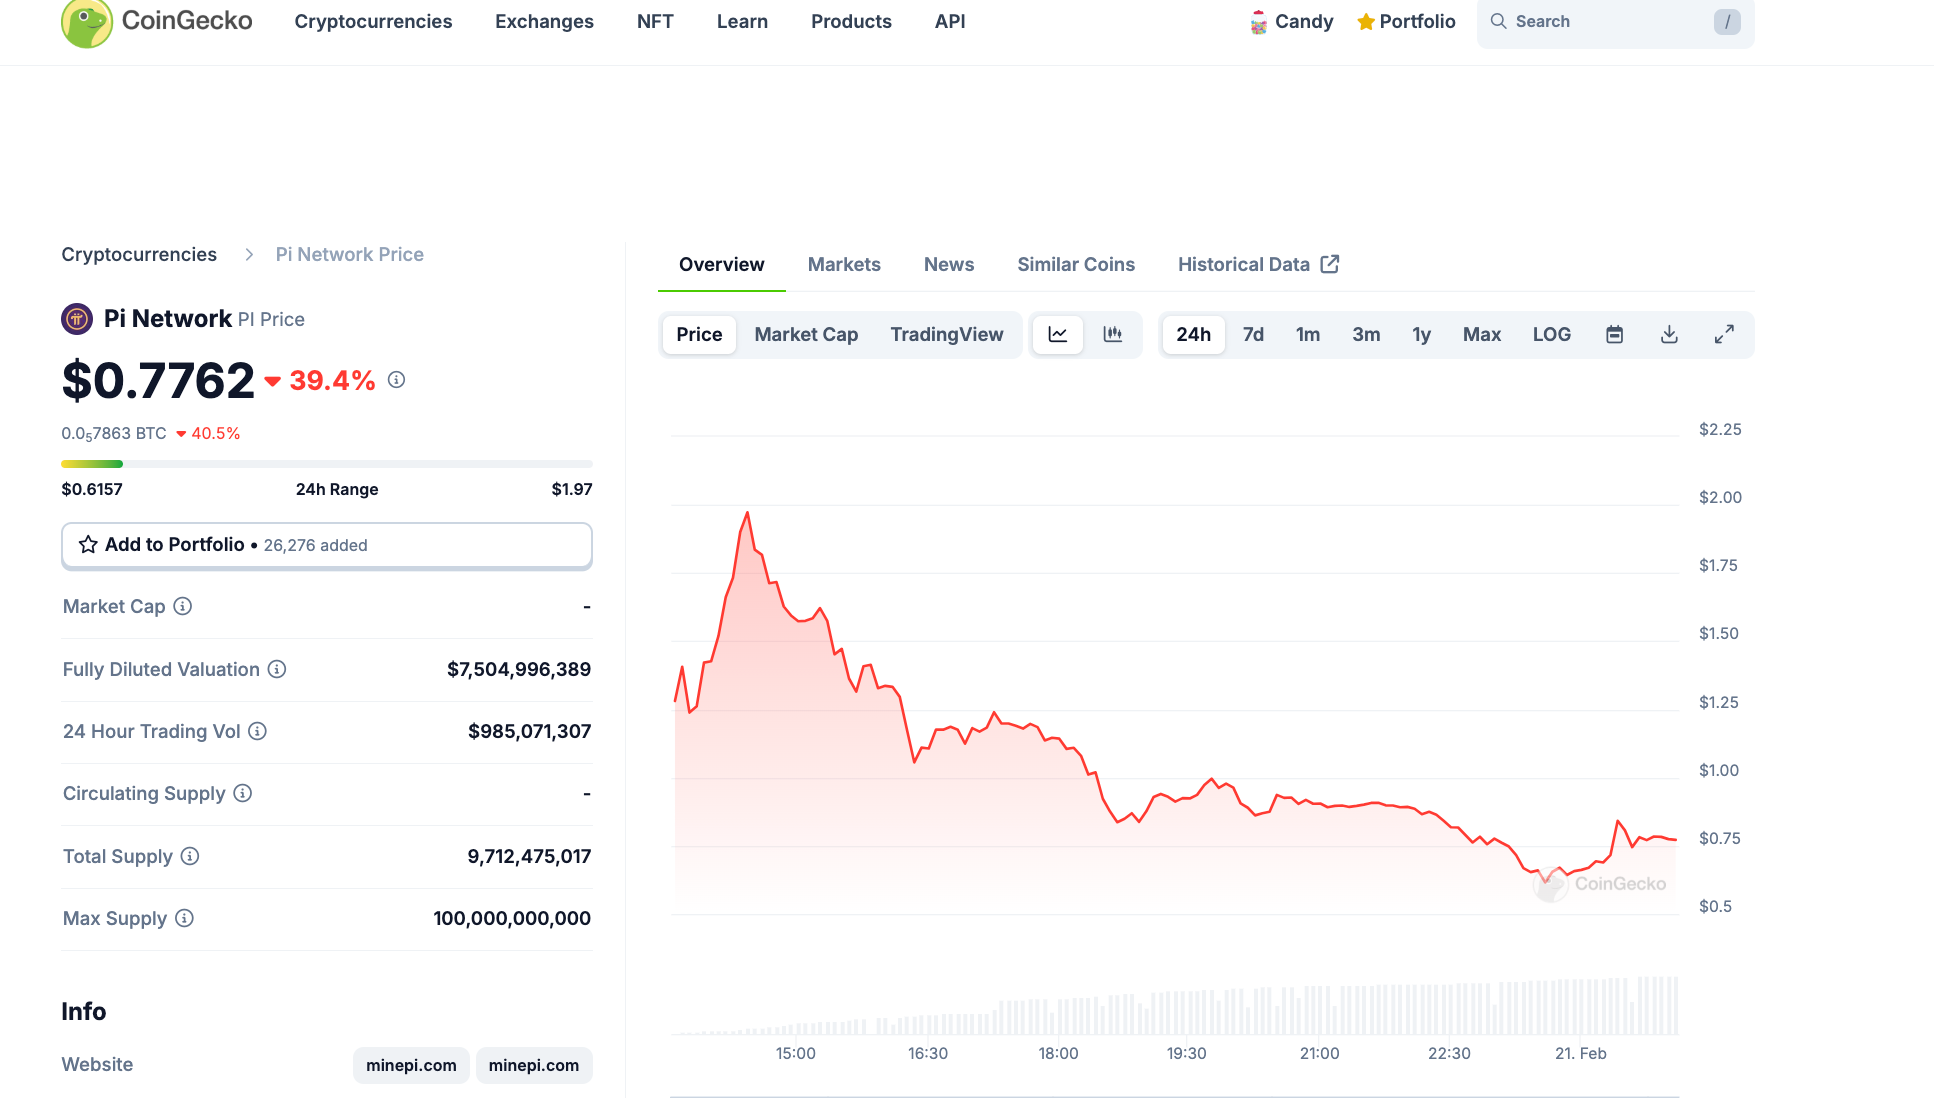Click the 9,712,475,017 total supply value

[x=530, y=856]
